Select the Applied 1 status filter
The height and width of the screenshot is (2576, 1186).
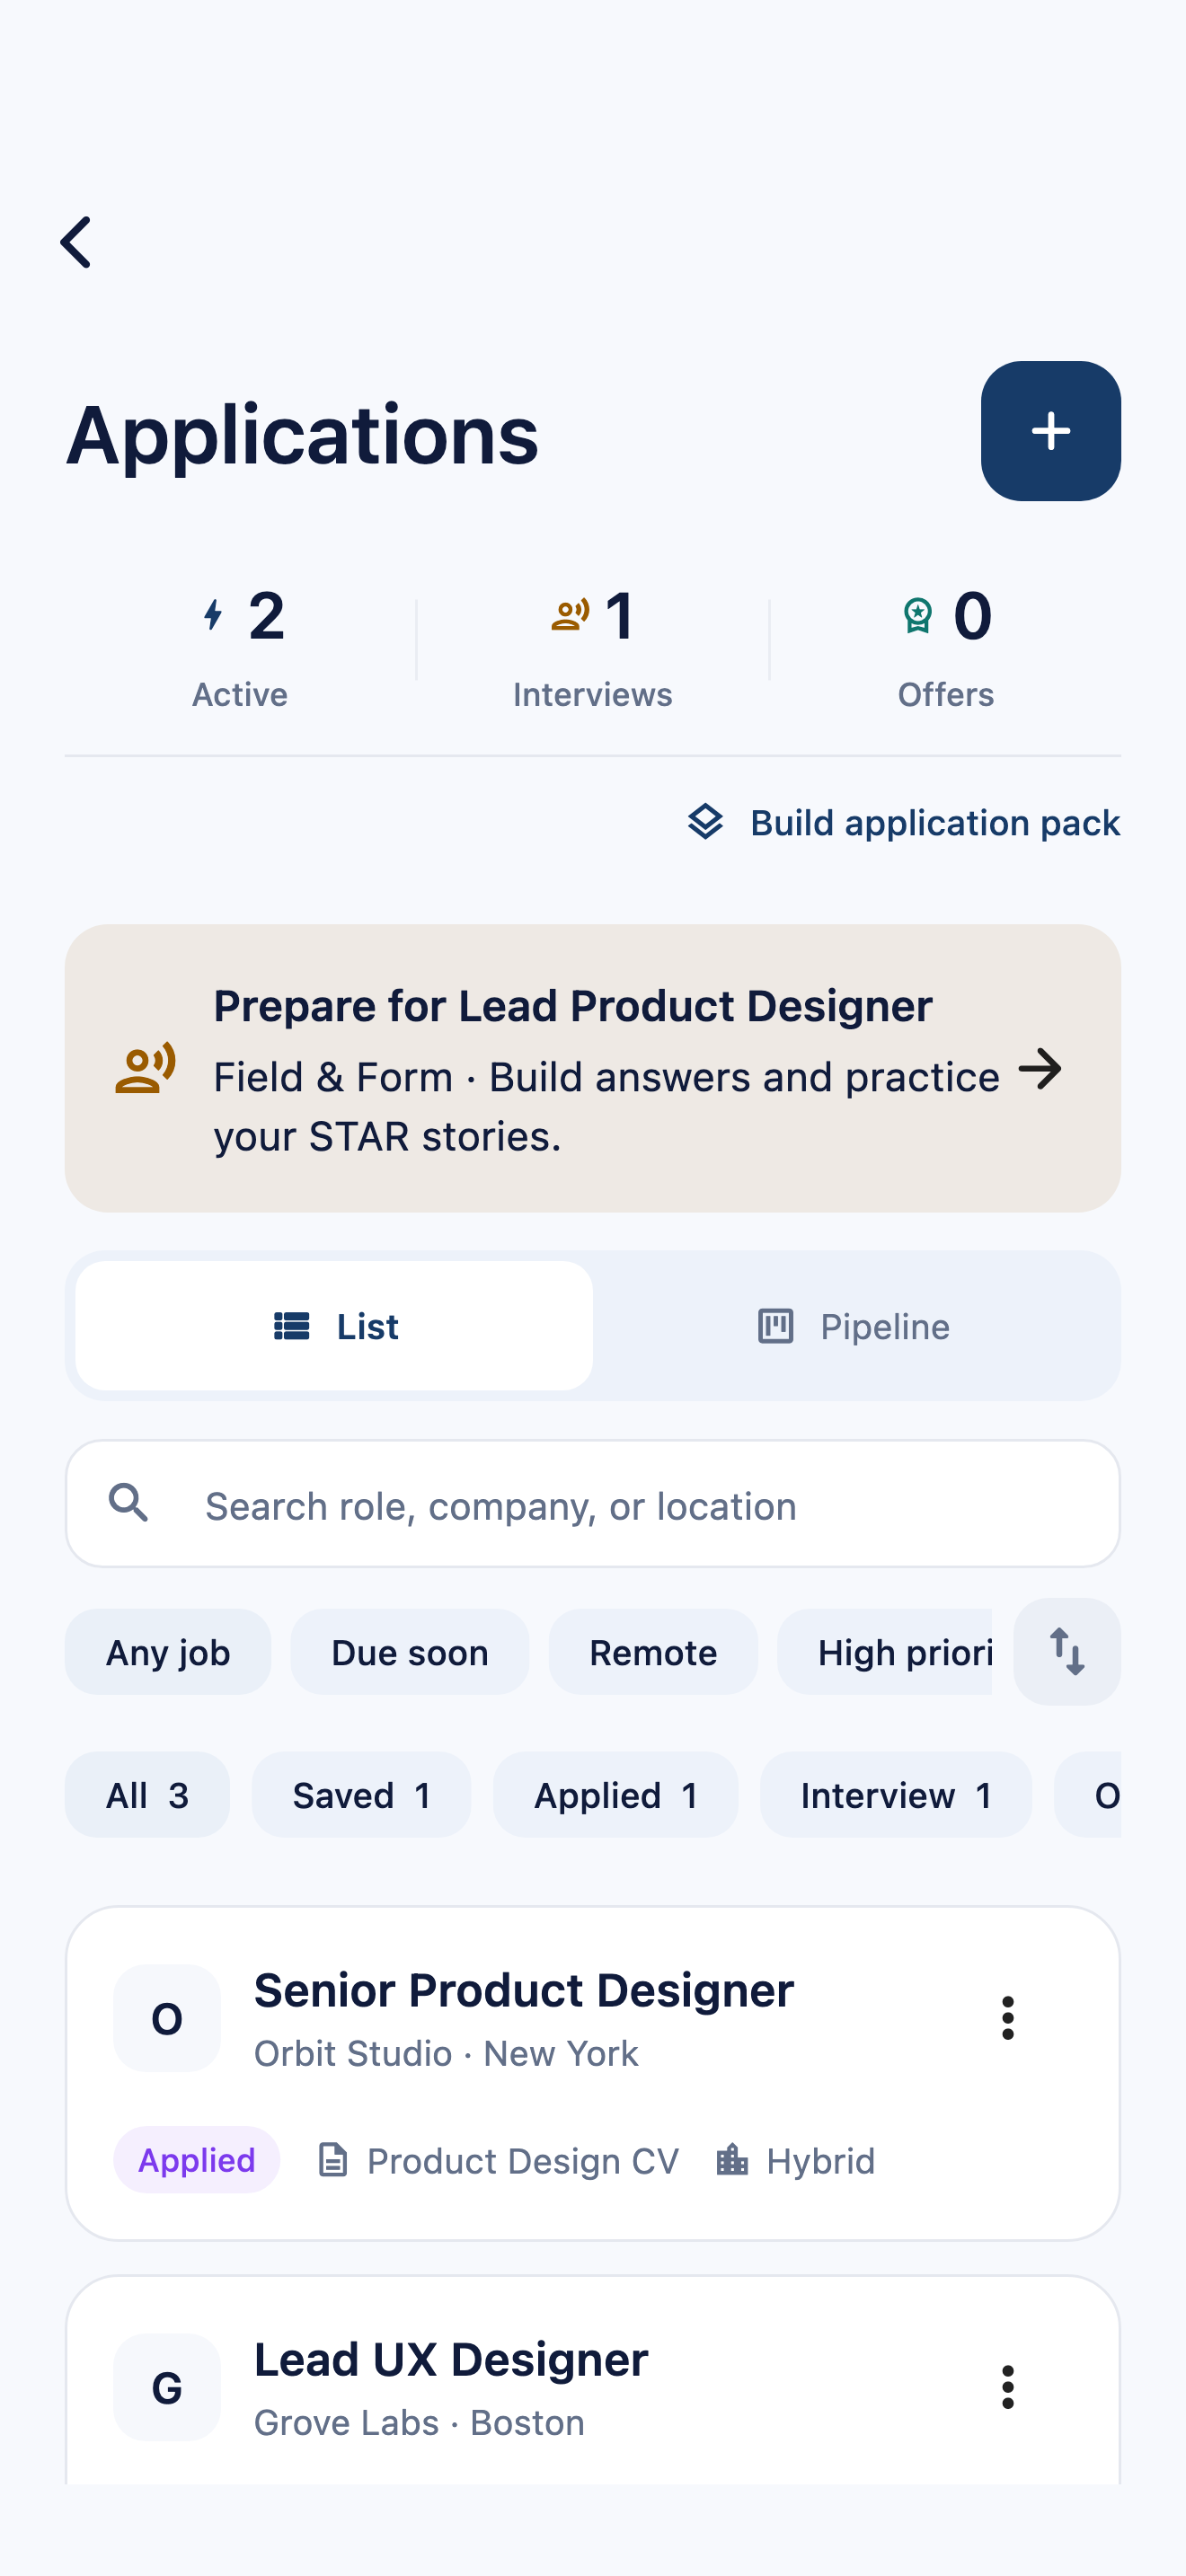(x=615, y=1795)
